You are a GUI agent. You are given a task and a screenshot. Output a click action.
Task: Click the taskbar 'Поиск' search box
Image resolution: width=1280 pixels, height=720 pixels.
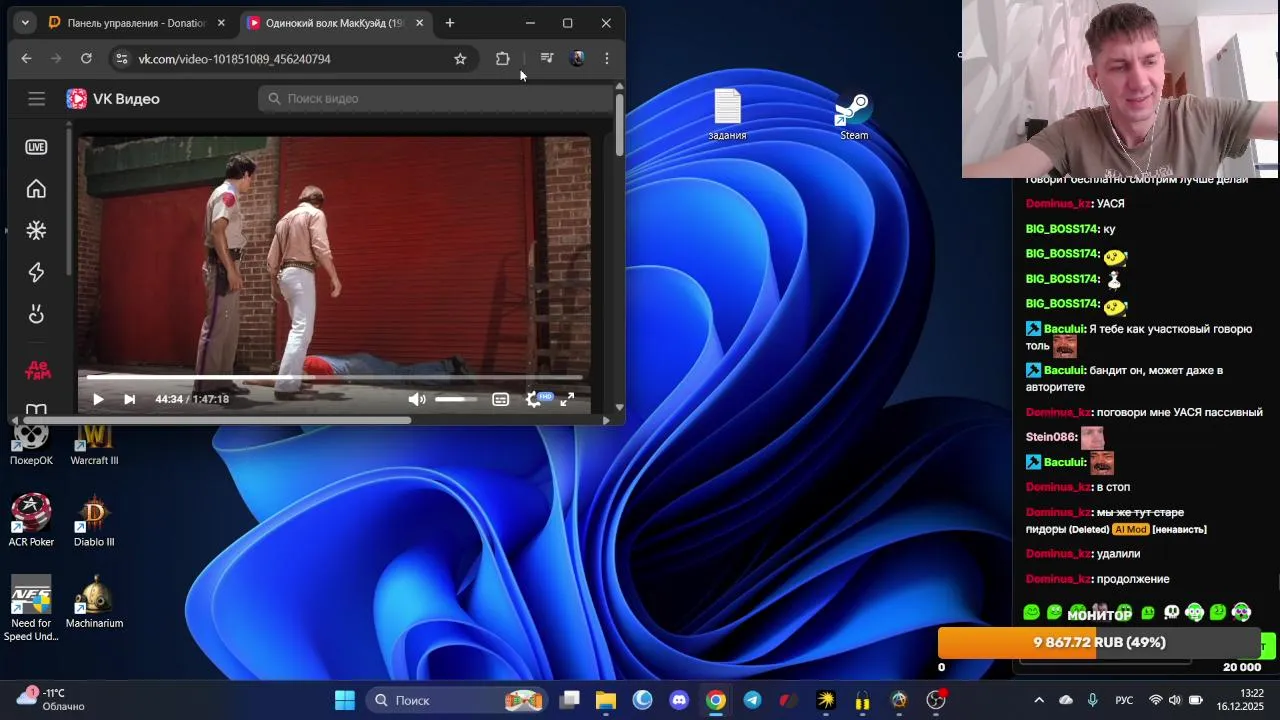[x=455, y=700]
